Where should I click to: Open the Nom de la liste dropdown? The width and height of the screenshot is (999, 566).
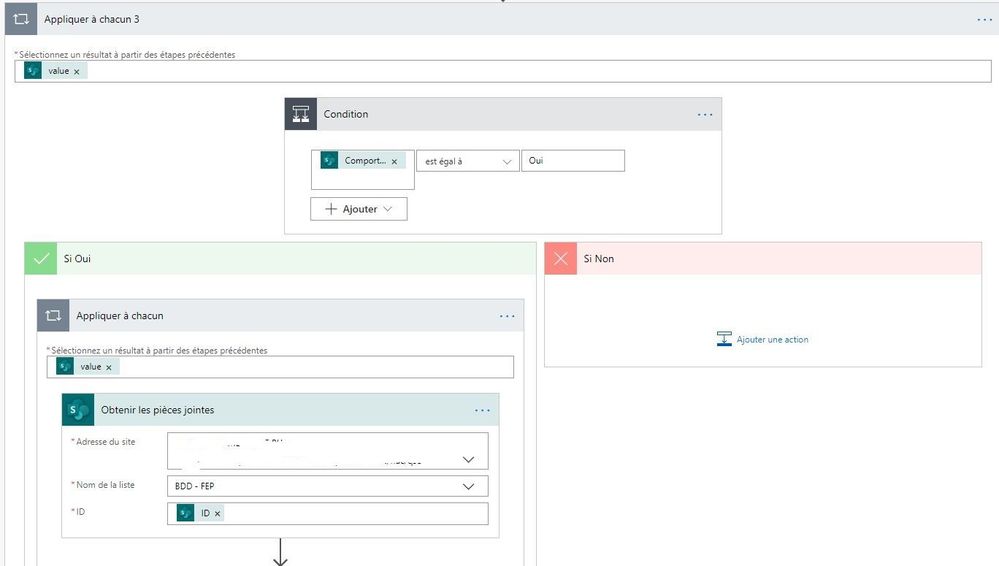click(468, 486)
